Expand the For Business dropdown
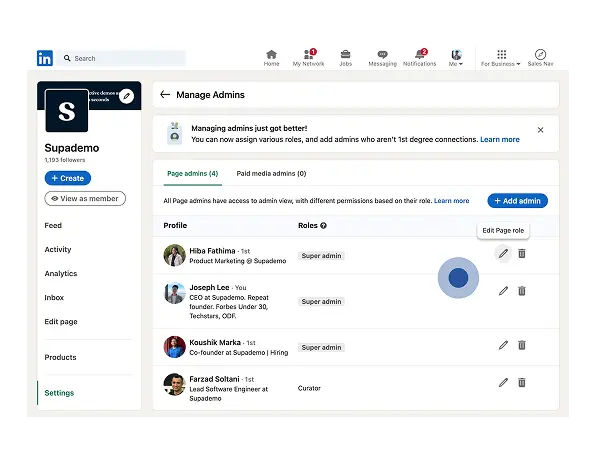The height and width of the screenshot is (463, 600). coord(501,57)
